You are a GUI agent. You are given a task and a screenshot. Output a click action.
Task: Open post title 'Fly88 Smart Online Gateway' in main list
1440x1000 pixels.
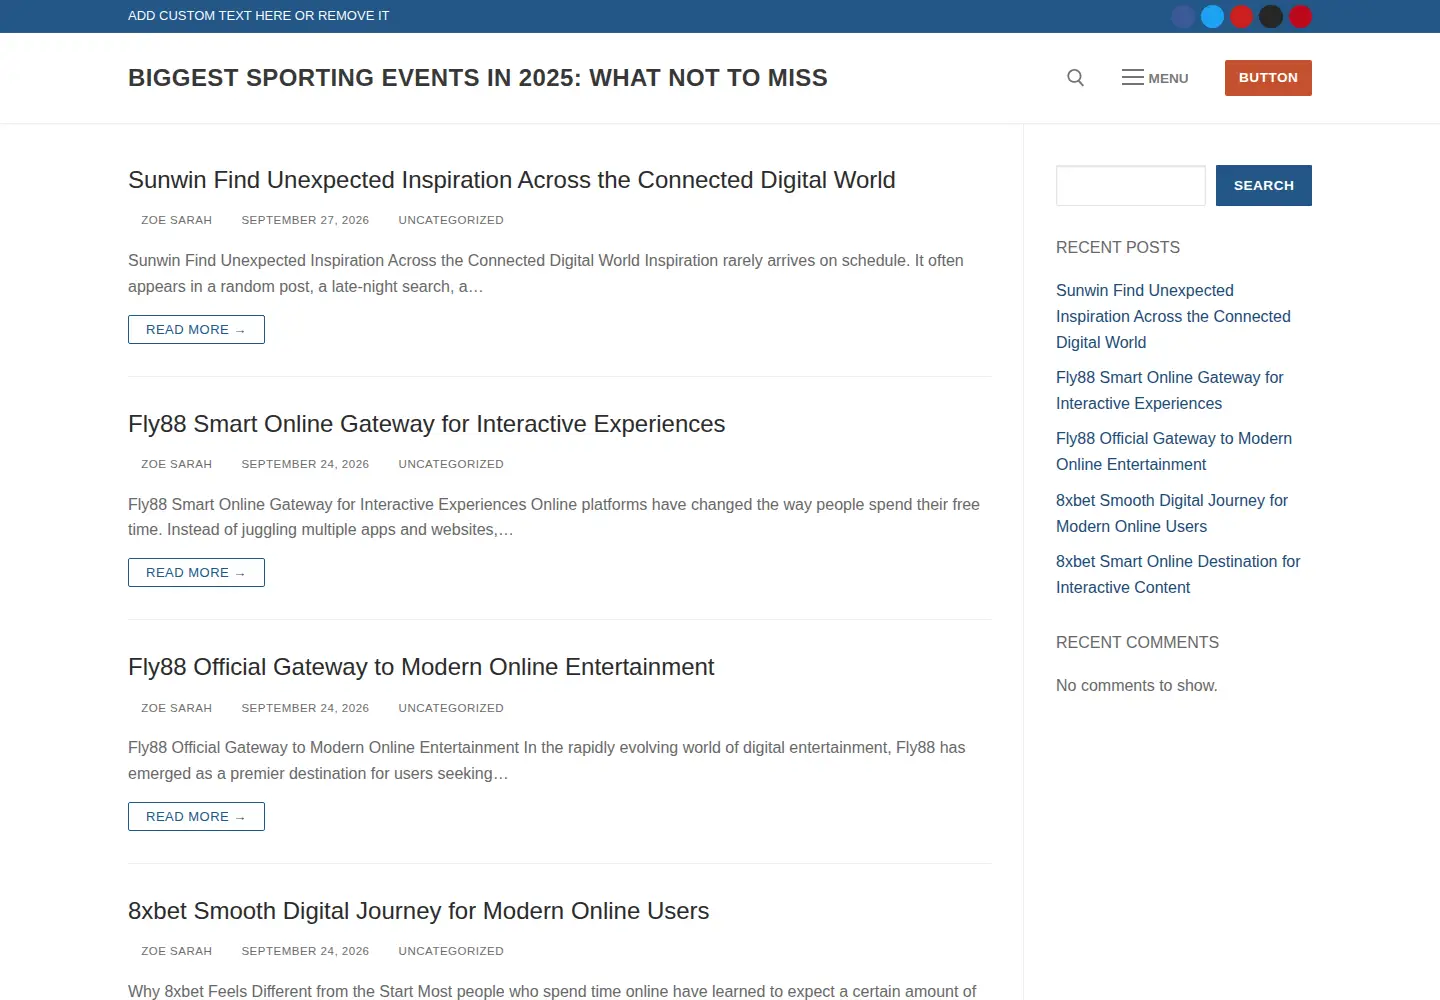427,424
